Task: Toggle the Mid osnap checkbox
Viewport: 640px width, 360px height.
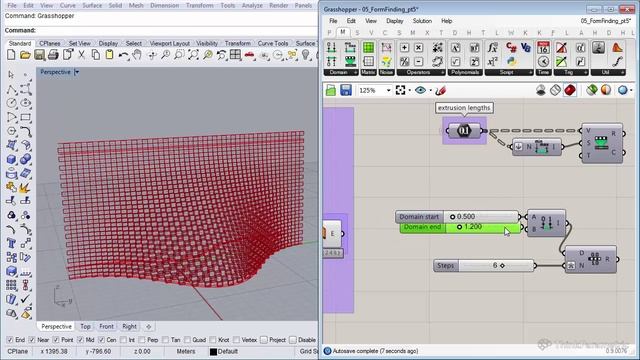Action: tap(80, 340)
